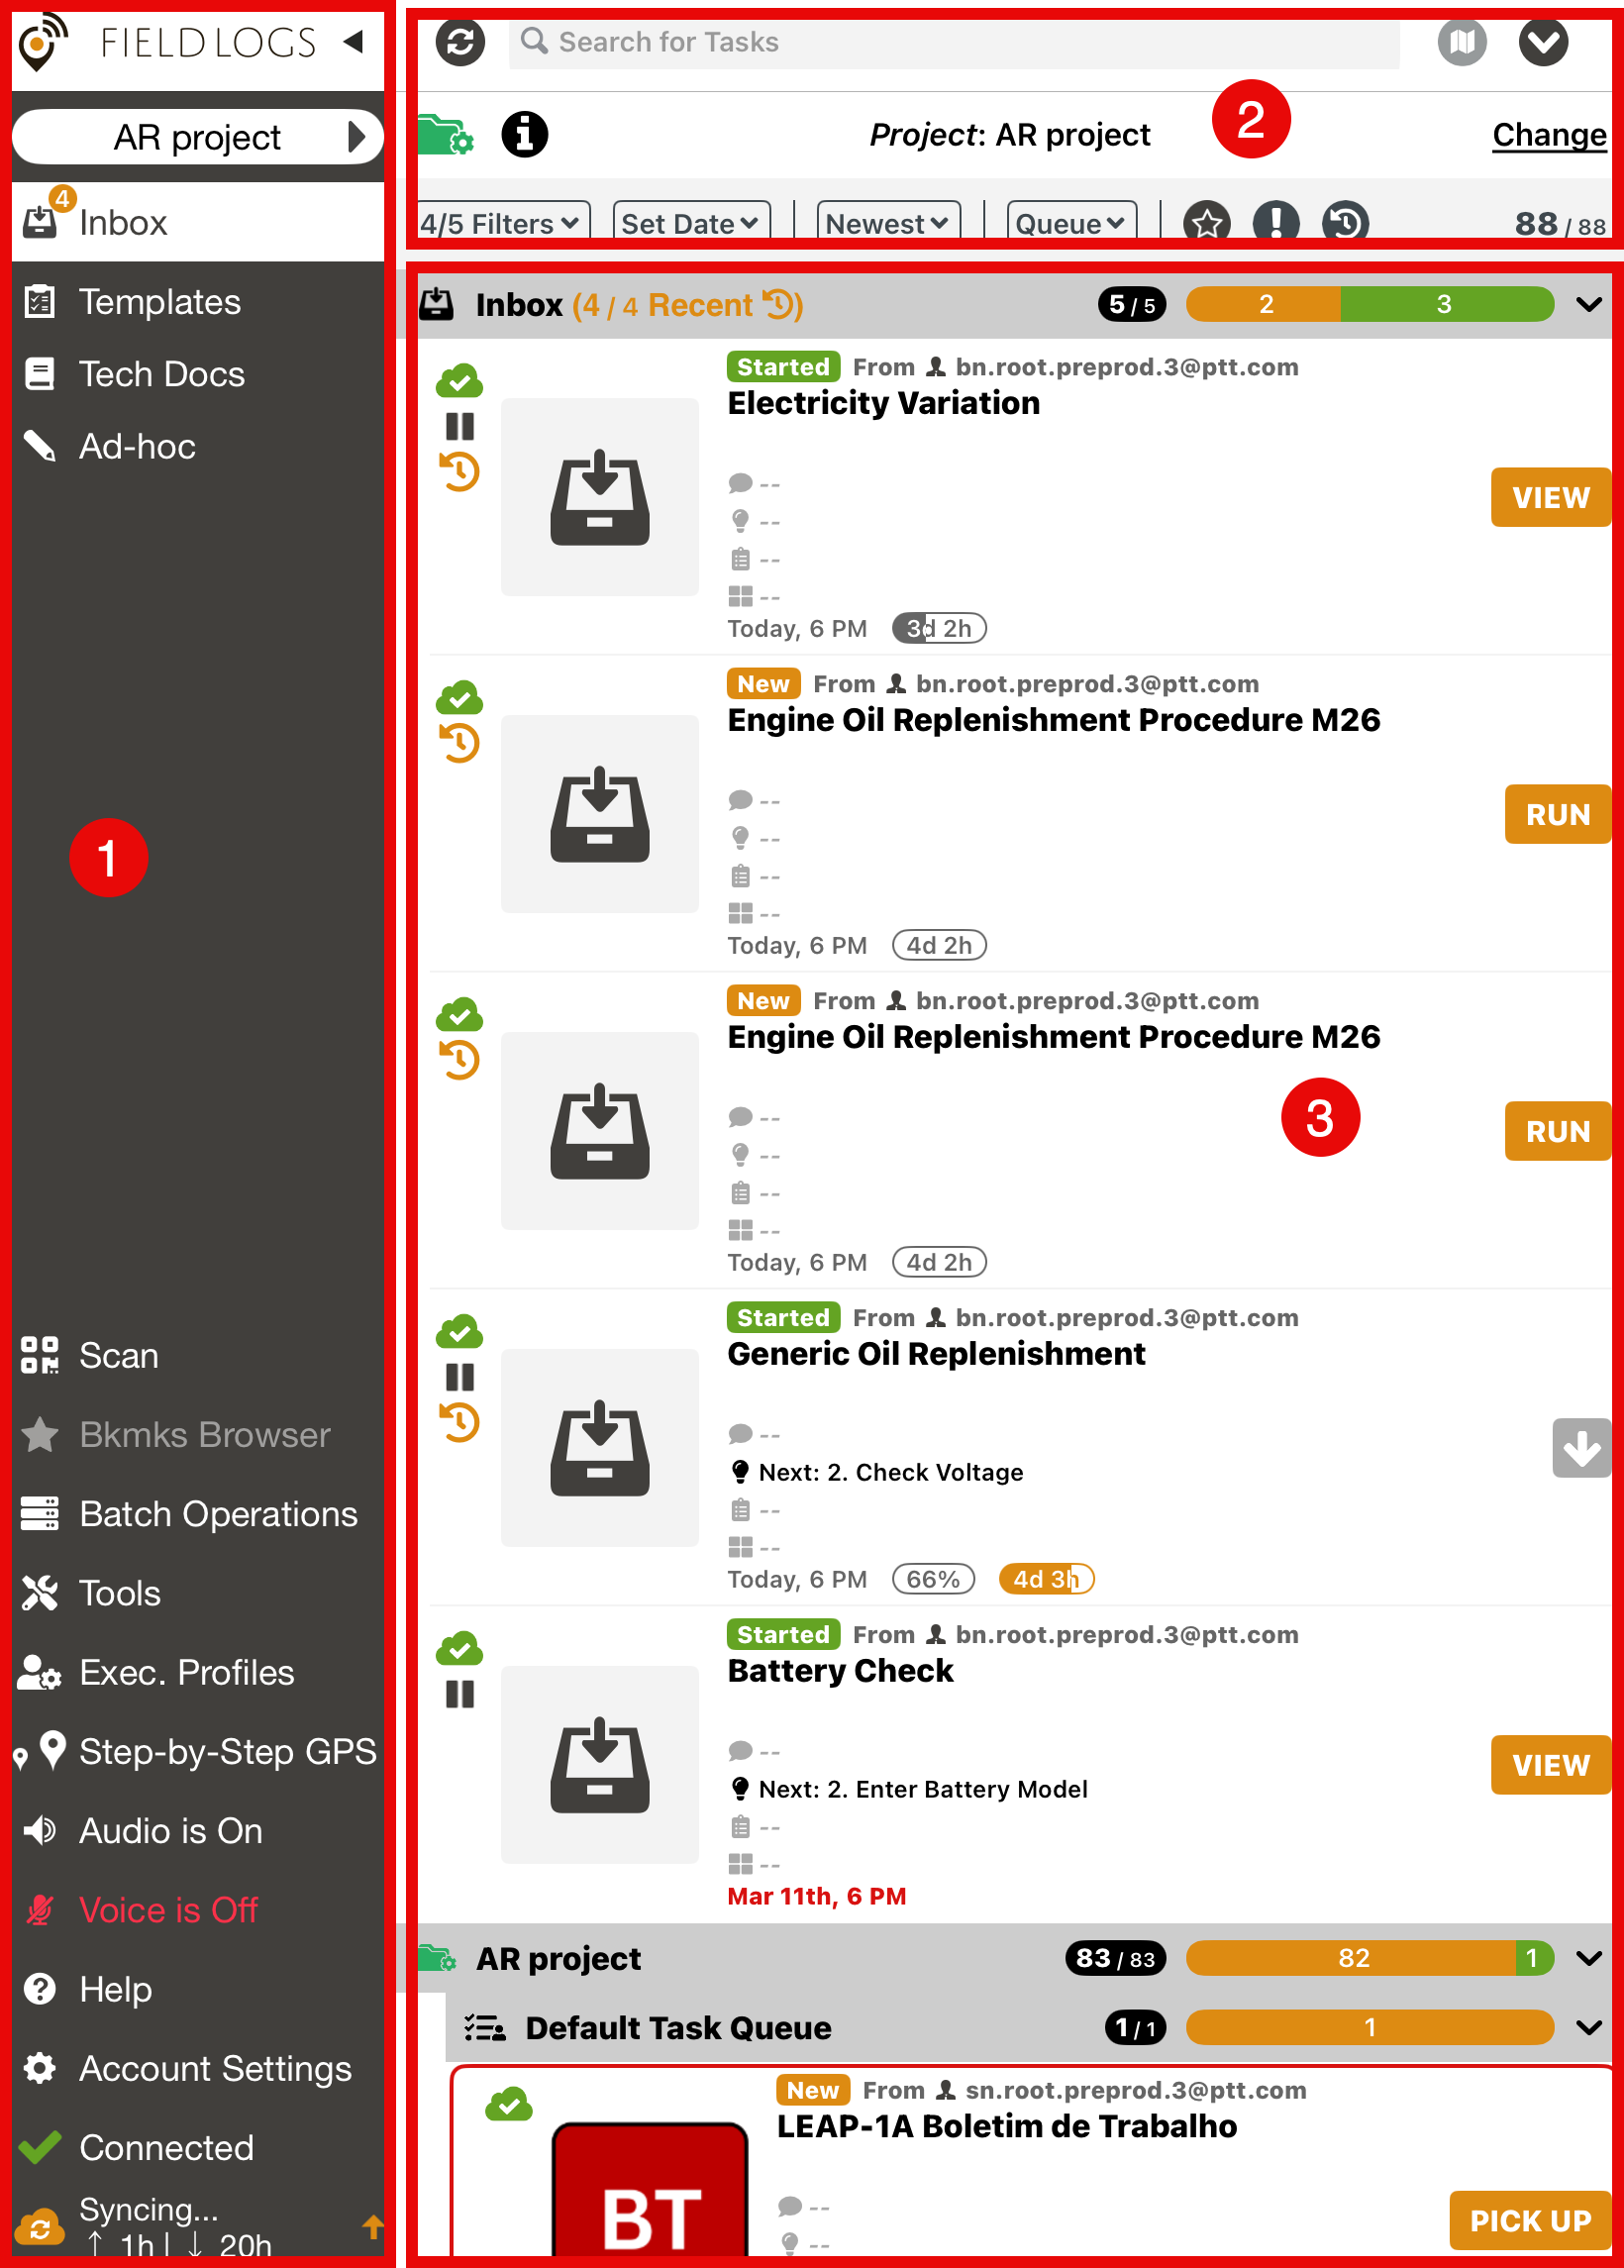Image resolution: width=1624 pixels, height=2268 pixels.
Task: Open Templates in the sidebar
Action: (160, 302)
